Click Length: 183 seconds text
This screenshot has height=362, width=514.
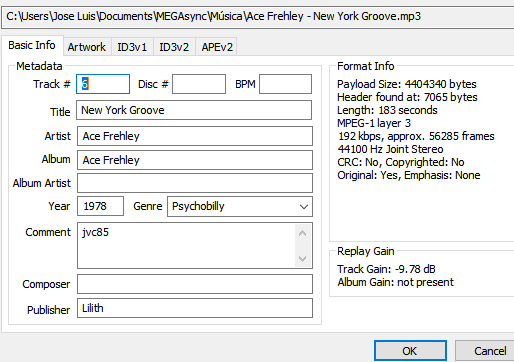387,110
